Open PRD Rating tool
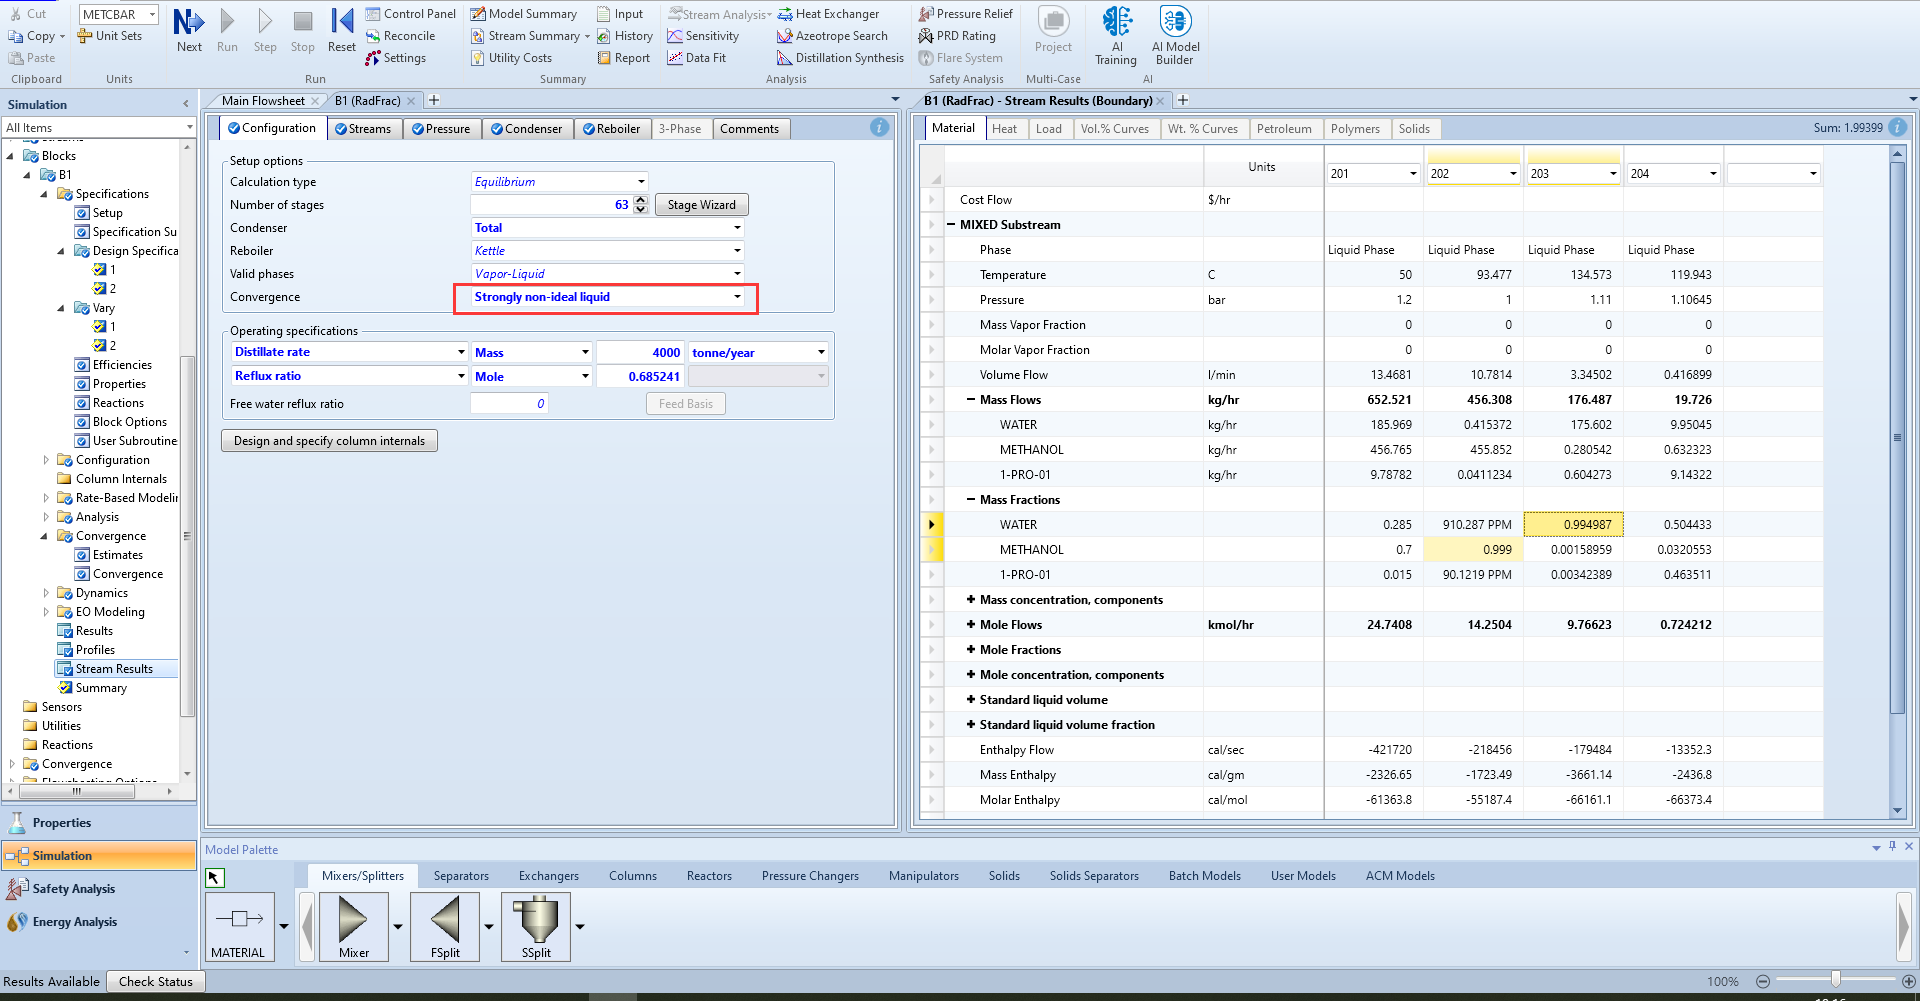 [x=958, y=36]
